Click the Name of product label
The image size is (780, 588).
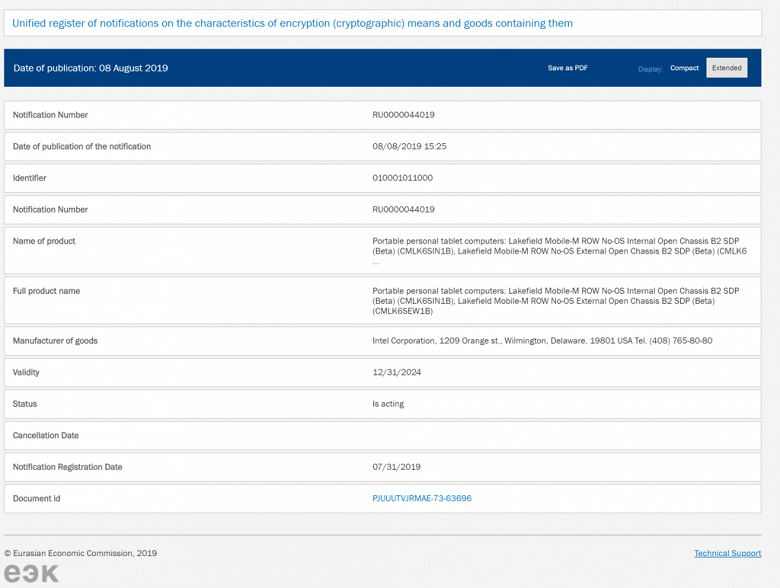click(44, 241)
